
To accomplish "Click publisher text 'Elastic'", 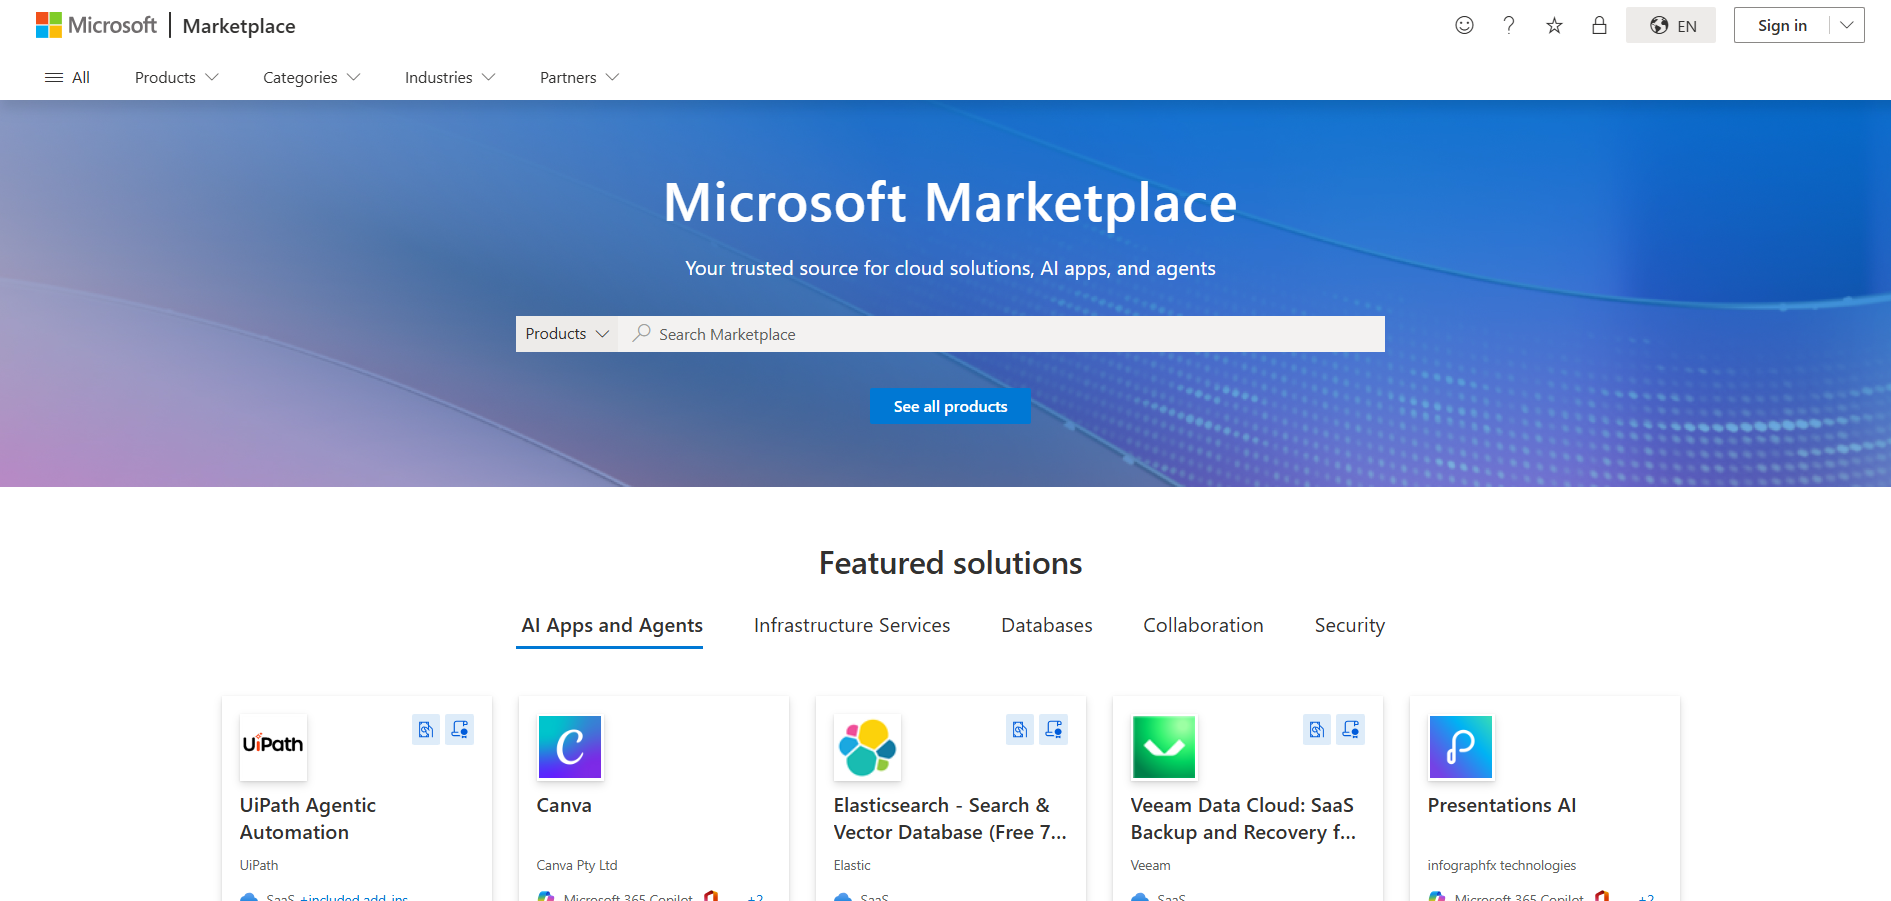I will (852, 865).
